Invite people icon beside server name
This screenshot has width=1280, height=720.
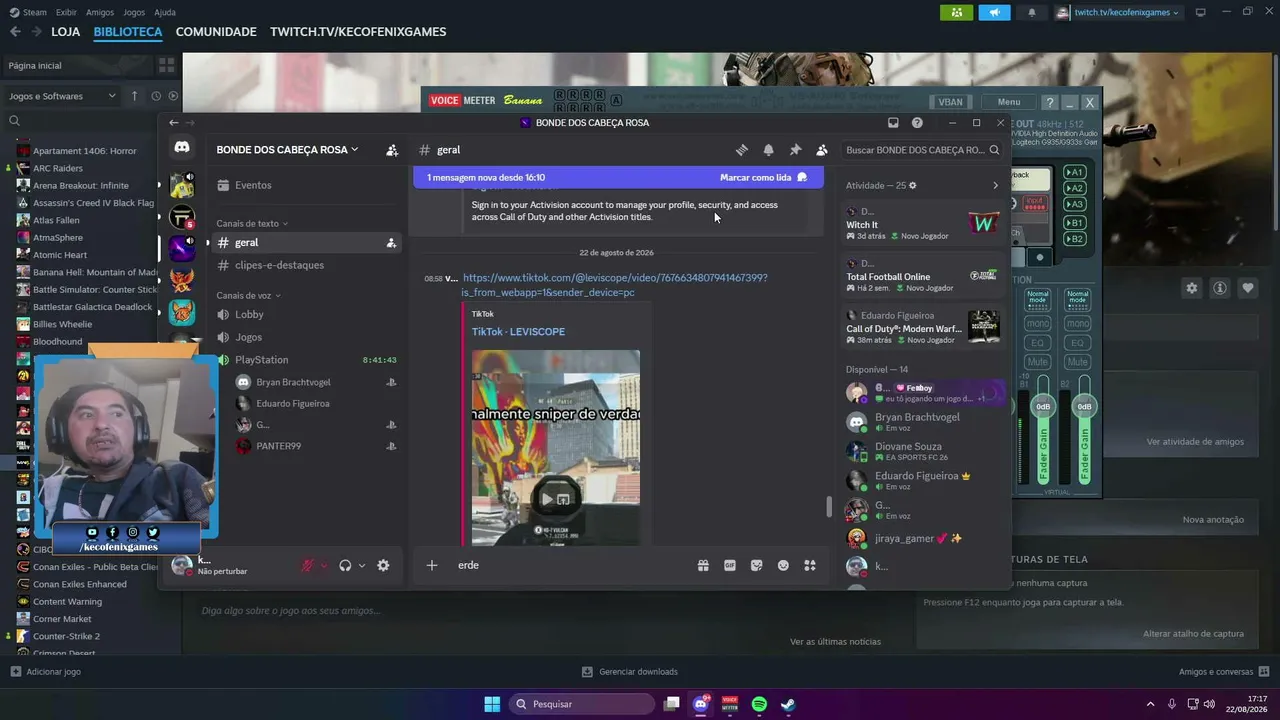click(392, 150)
